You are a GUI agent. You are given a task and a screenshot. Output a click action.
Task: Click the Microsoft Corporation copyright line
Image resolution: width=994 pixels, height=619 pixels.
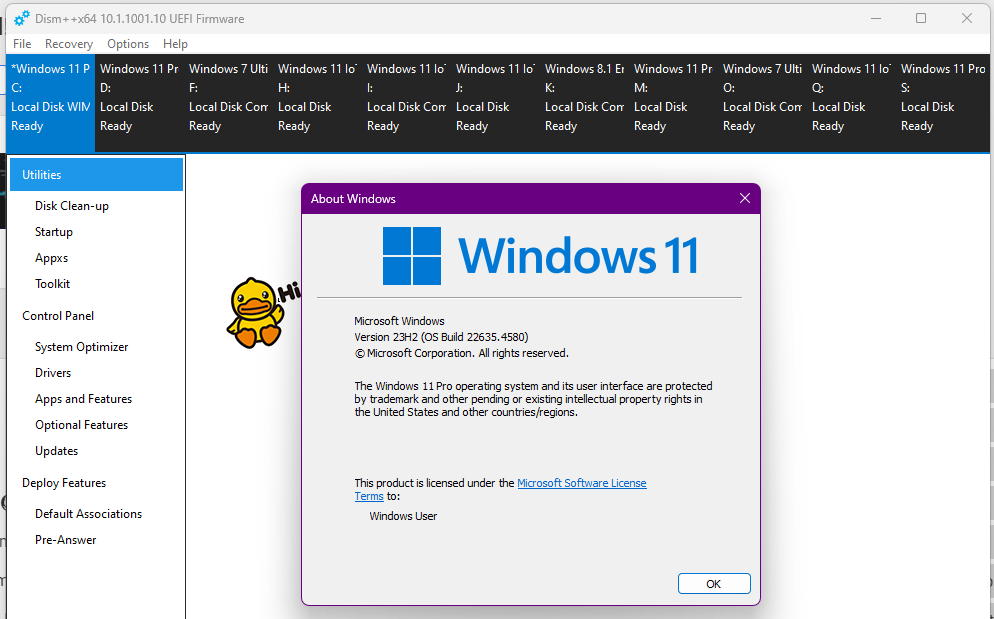click(x=462, y=353)
